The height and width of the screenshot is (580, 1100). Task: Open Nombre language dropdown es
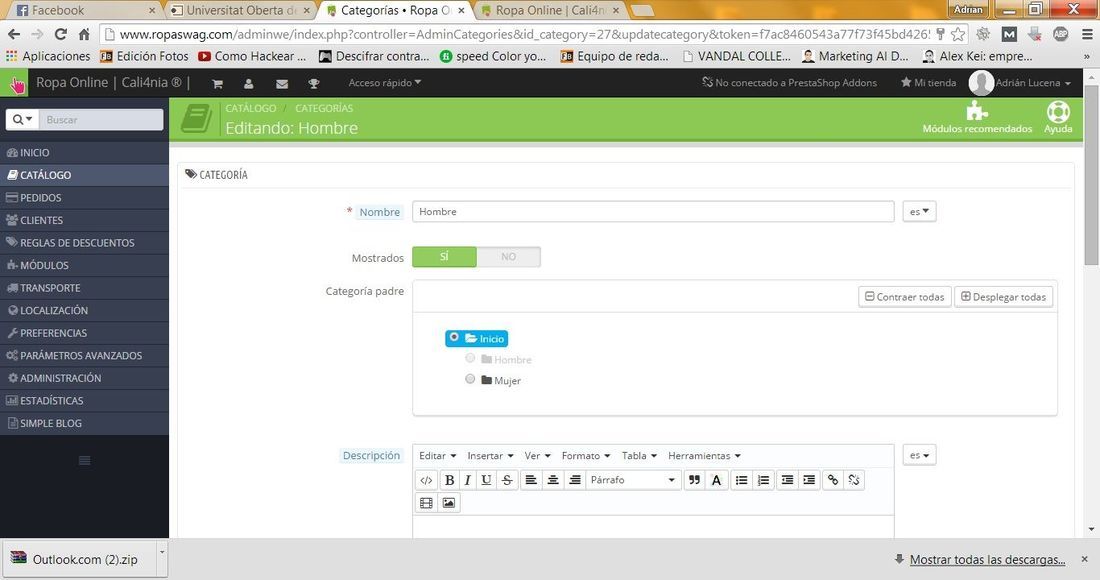(x=919, y=212)
